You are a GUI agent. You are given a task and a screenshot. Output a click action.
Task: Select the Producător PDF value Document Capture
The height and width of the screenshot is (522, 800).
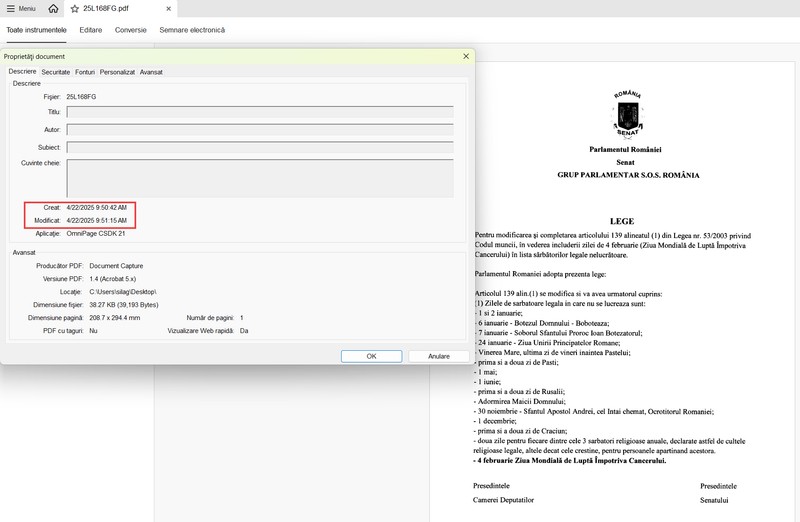pyautogui.click(x=116, y=266)
